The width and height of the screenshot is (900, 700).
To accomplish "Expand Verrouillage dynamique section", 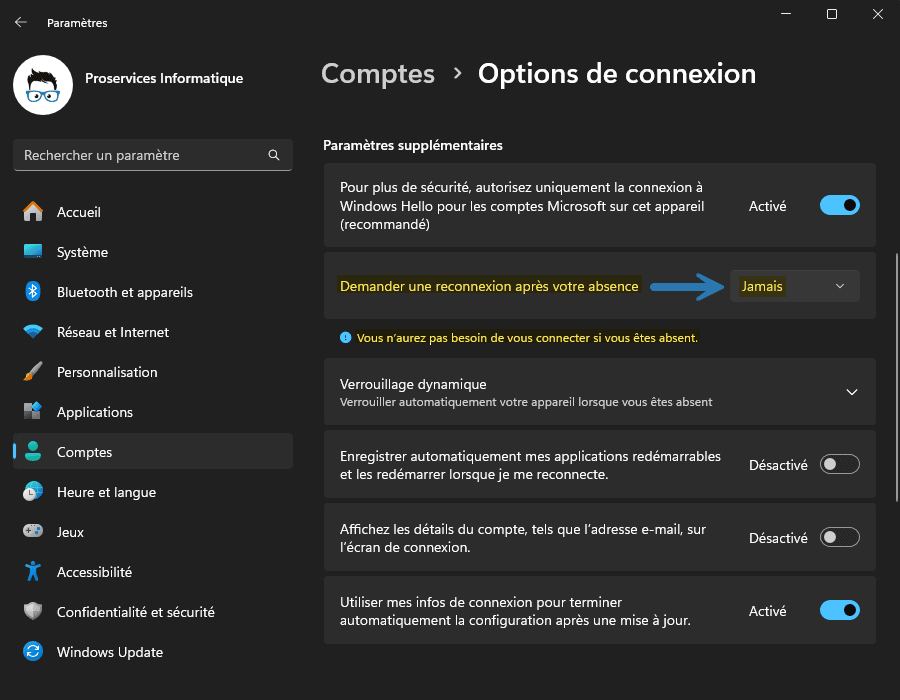I will [851, 392].
